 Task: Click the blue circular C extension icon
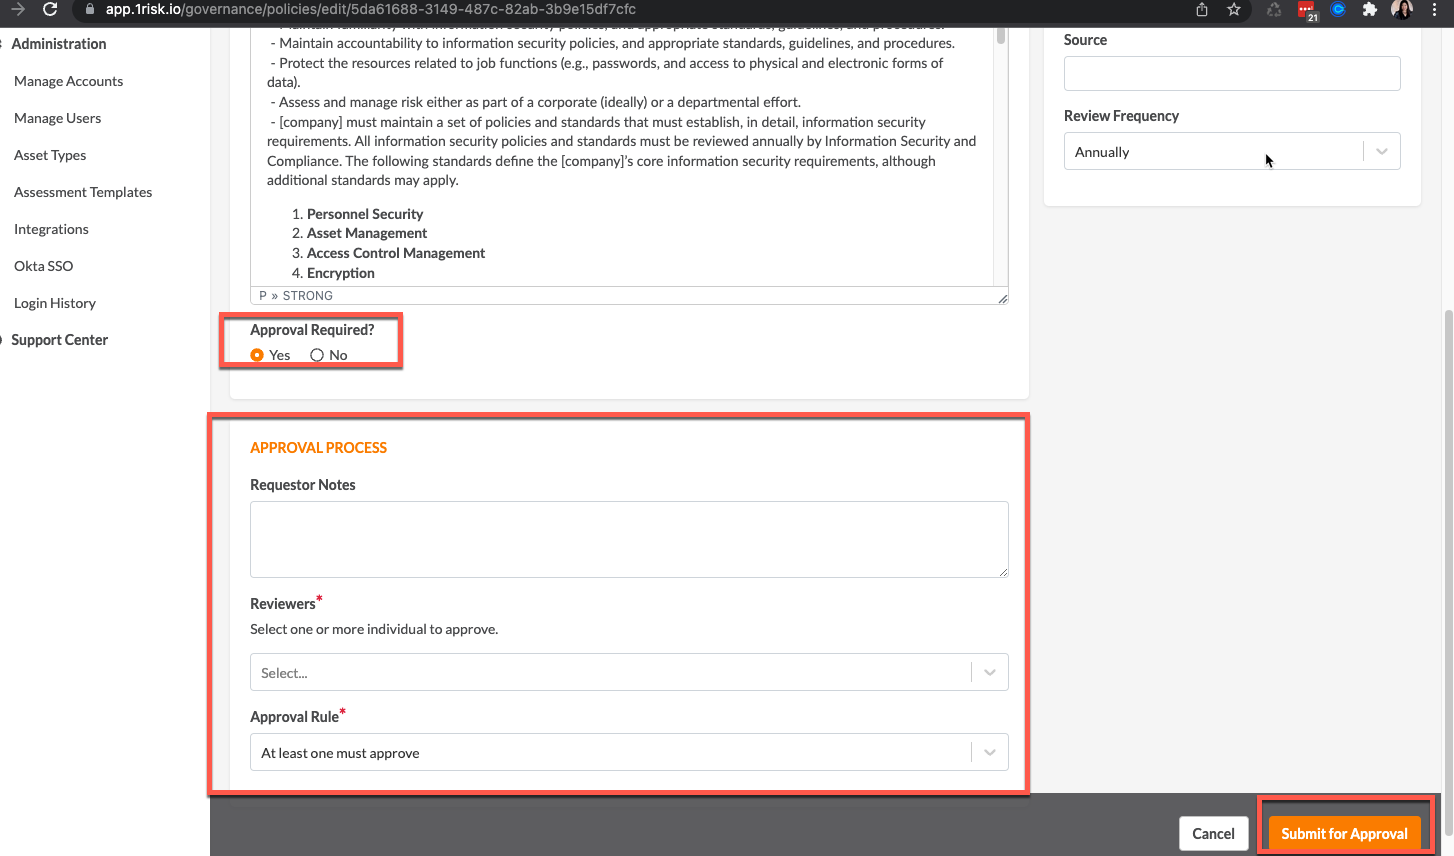[1338, 10]
